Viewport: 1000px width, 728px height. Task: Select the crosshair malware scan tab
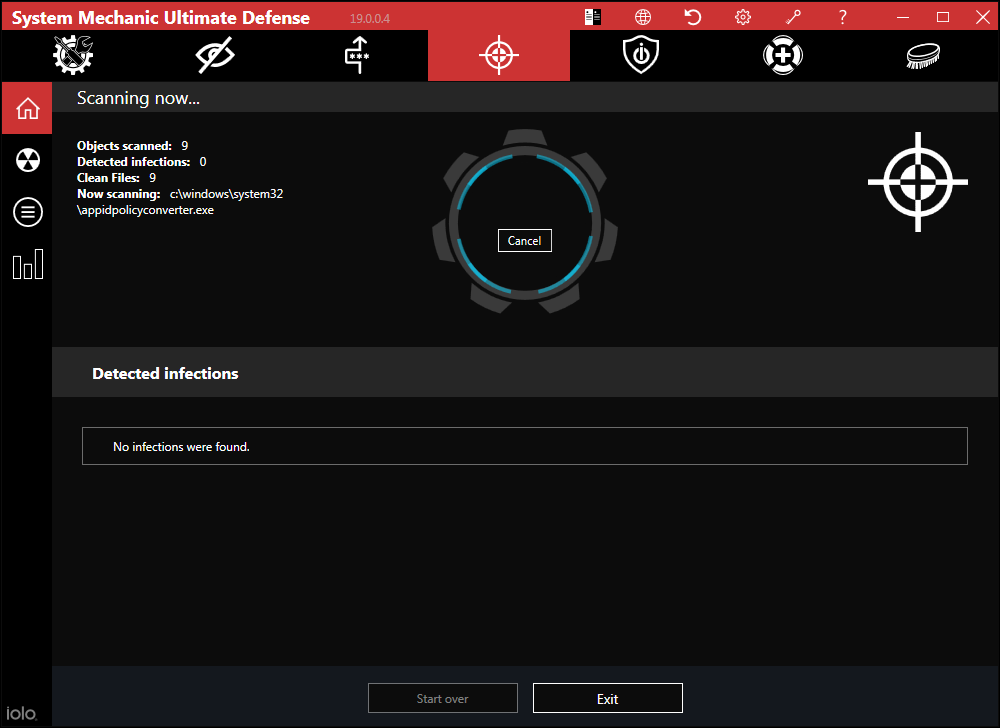pyautogui.click(x=499, y=55)
